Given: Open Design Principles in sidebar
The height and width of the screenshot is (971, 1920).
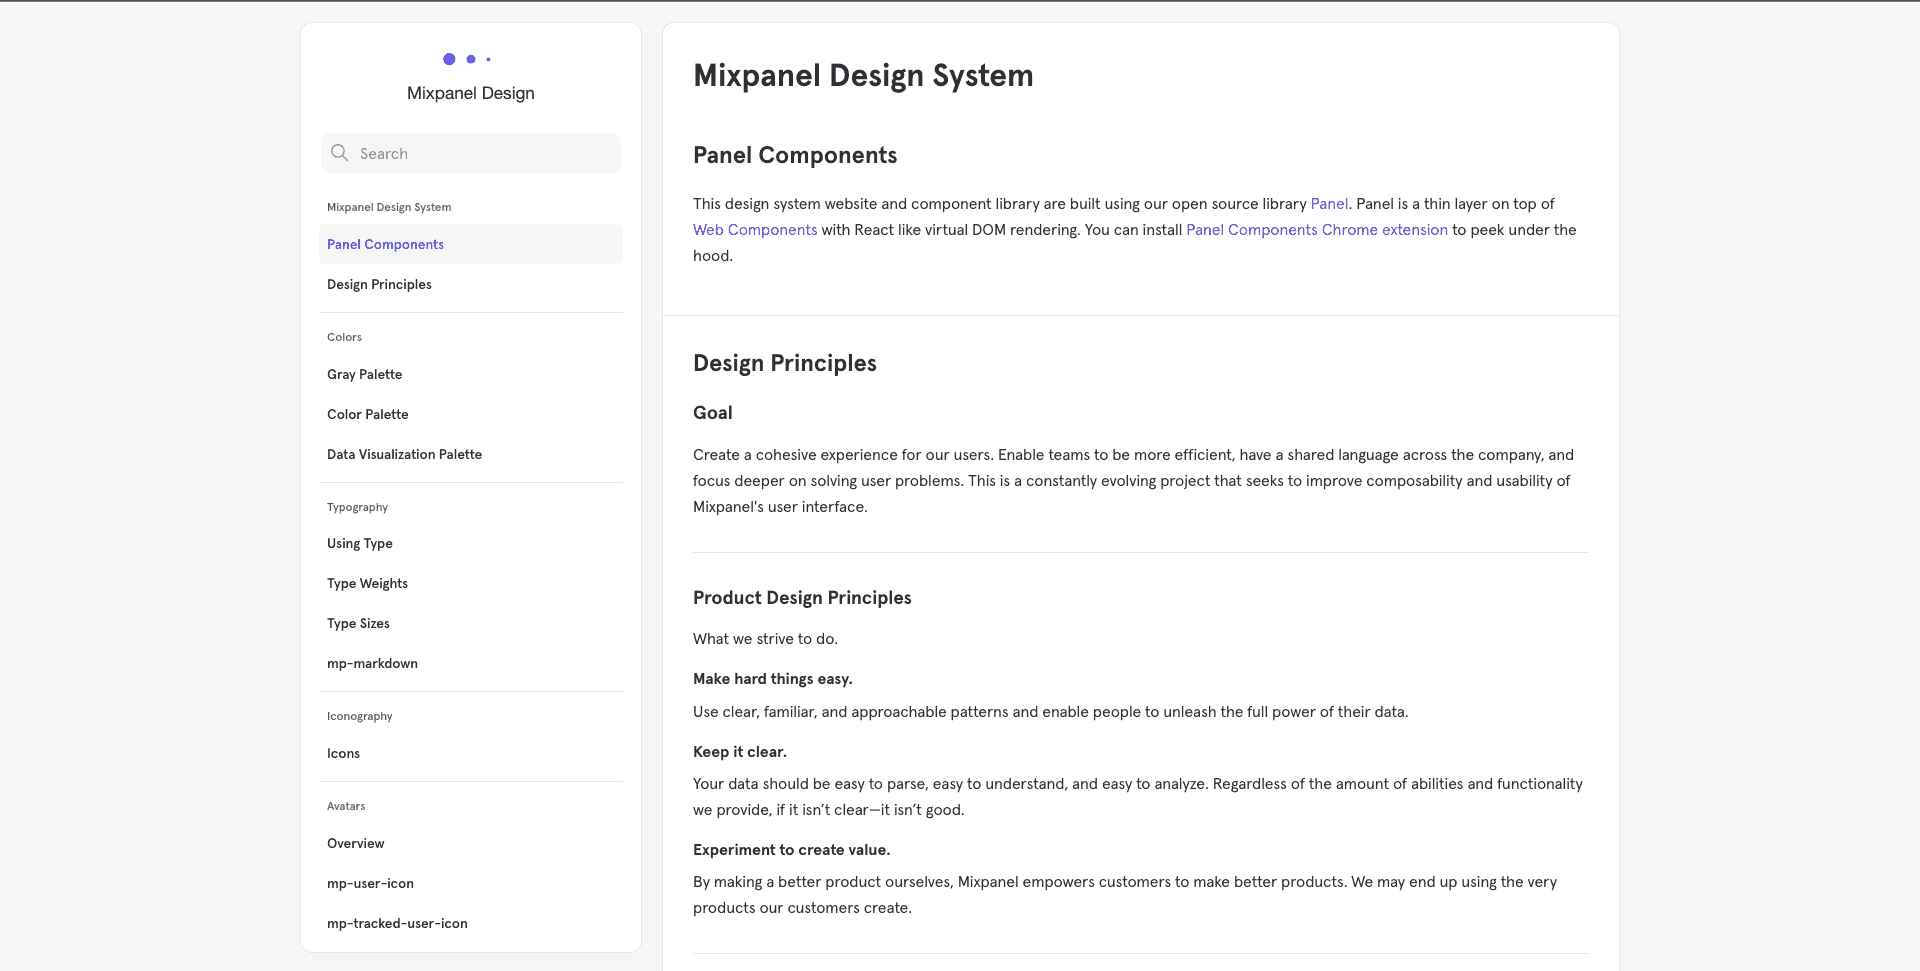Looking at the screenshot, I should pyautogui.click(x=471, y=284).
